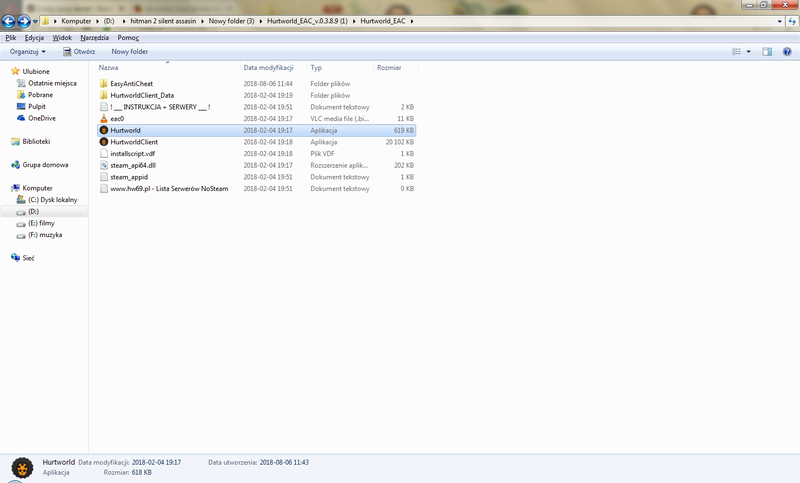Go back with the Back arrow button

(8, 21)
